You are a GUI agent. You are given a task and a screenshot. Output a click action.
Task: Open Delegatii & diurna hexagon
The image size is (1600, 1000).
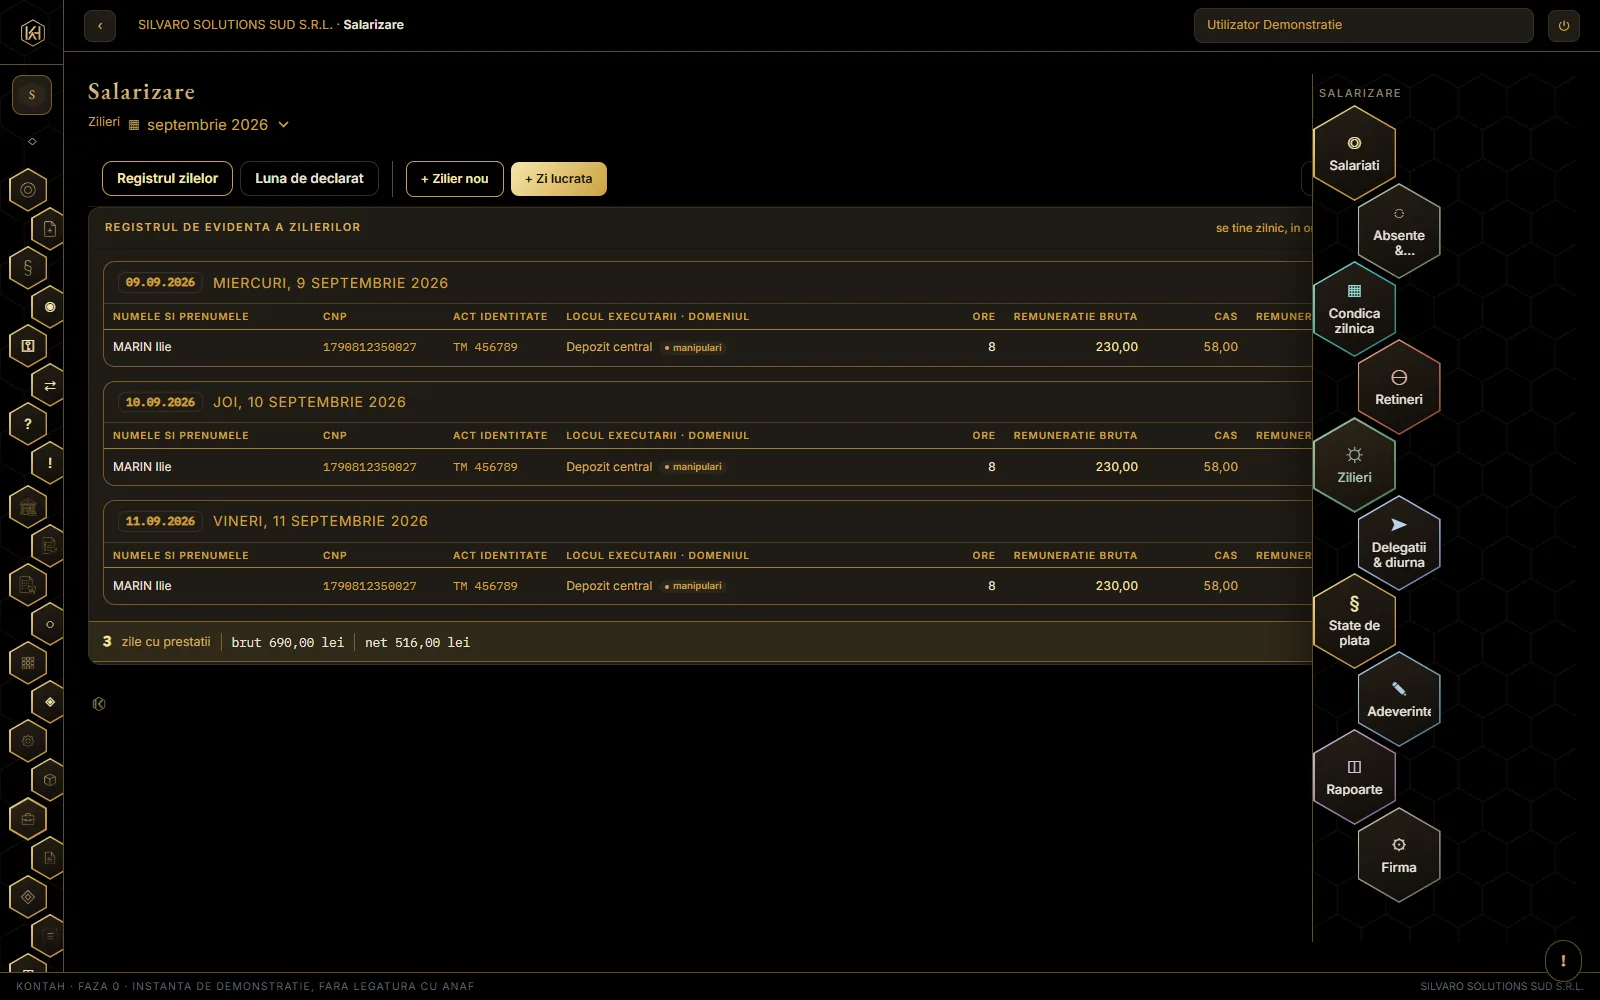click(x=1399, y=544)
